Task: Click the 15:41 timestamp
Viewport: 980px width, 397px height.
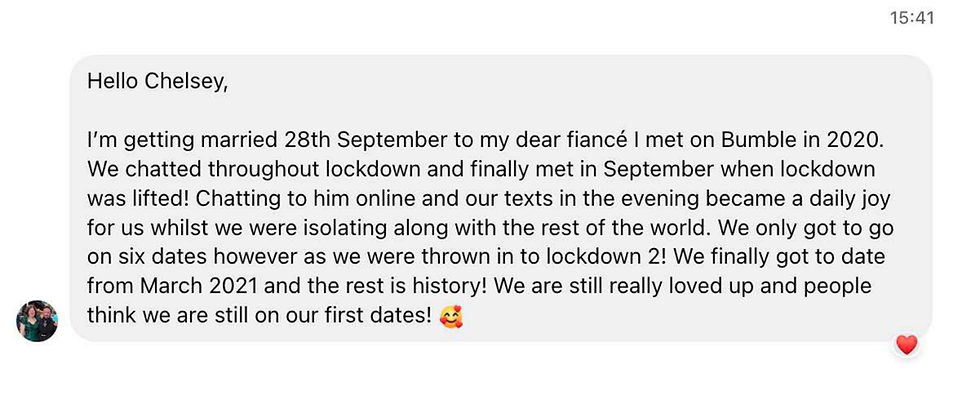Action: (x=912, y=18)
